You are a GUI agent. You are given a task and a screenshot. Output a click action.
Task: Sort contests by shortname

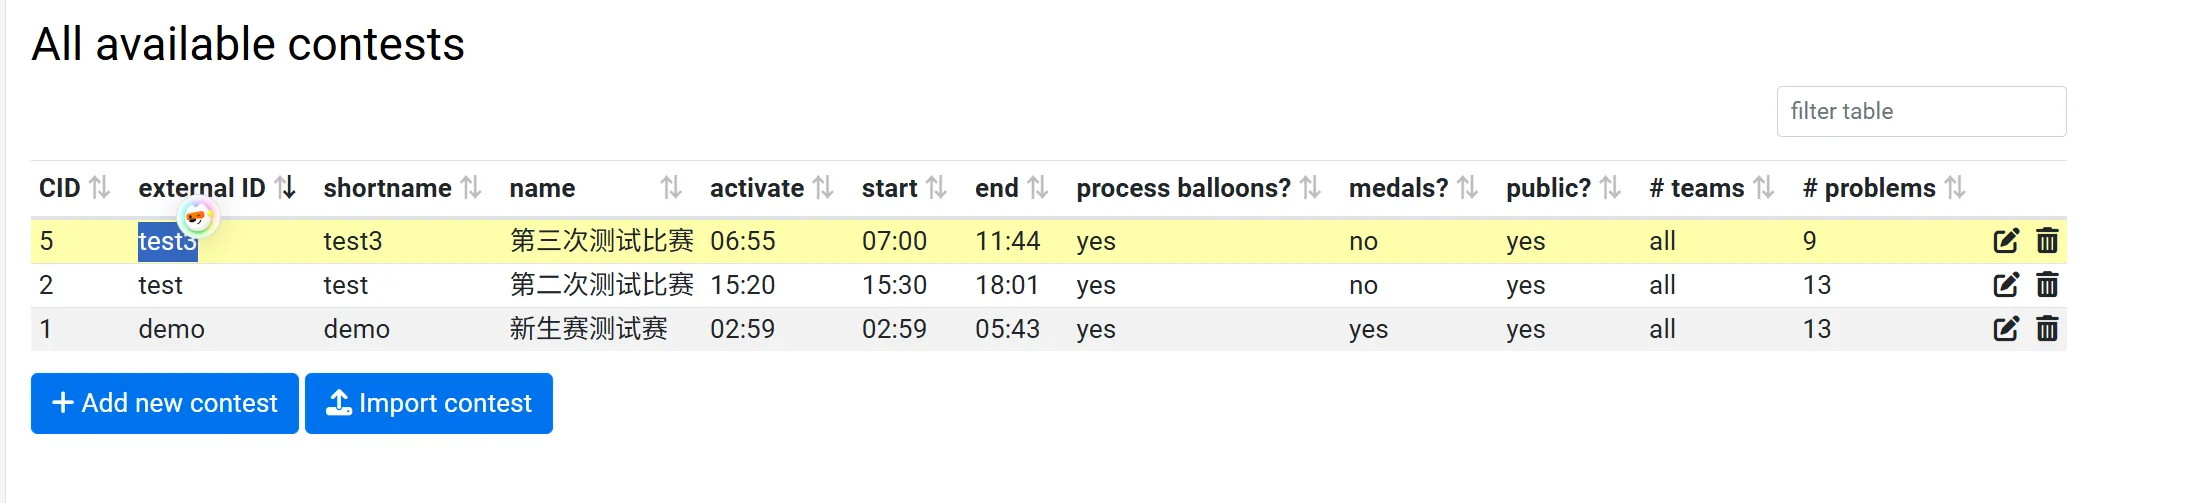[471, 188]
